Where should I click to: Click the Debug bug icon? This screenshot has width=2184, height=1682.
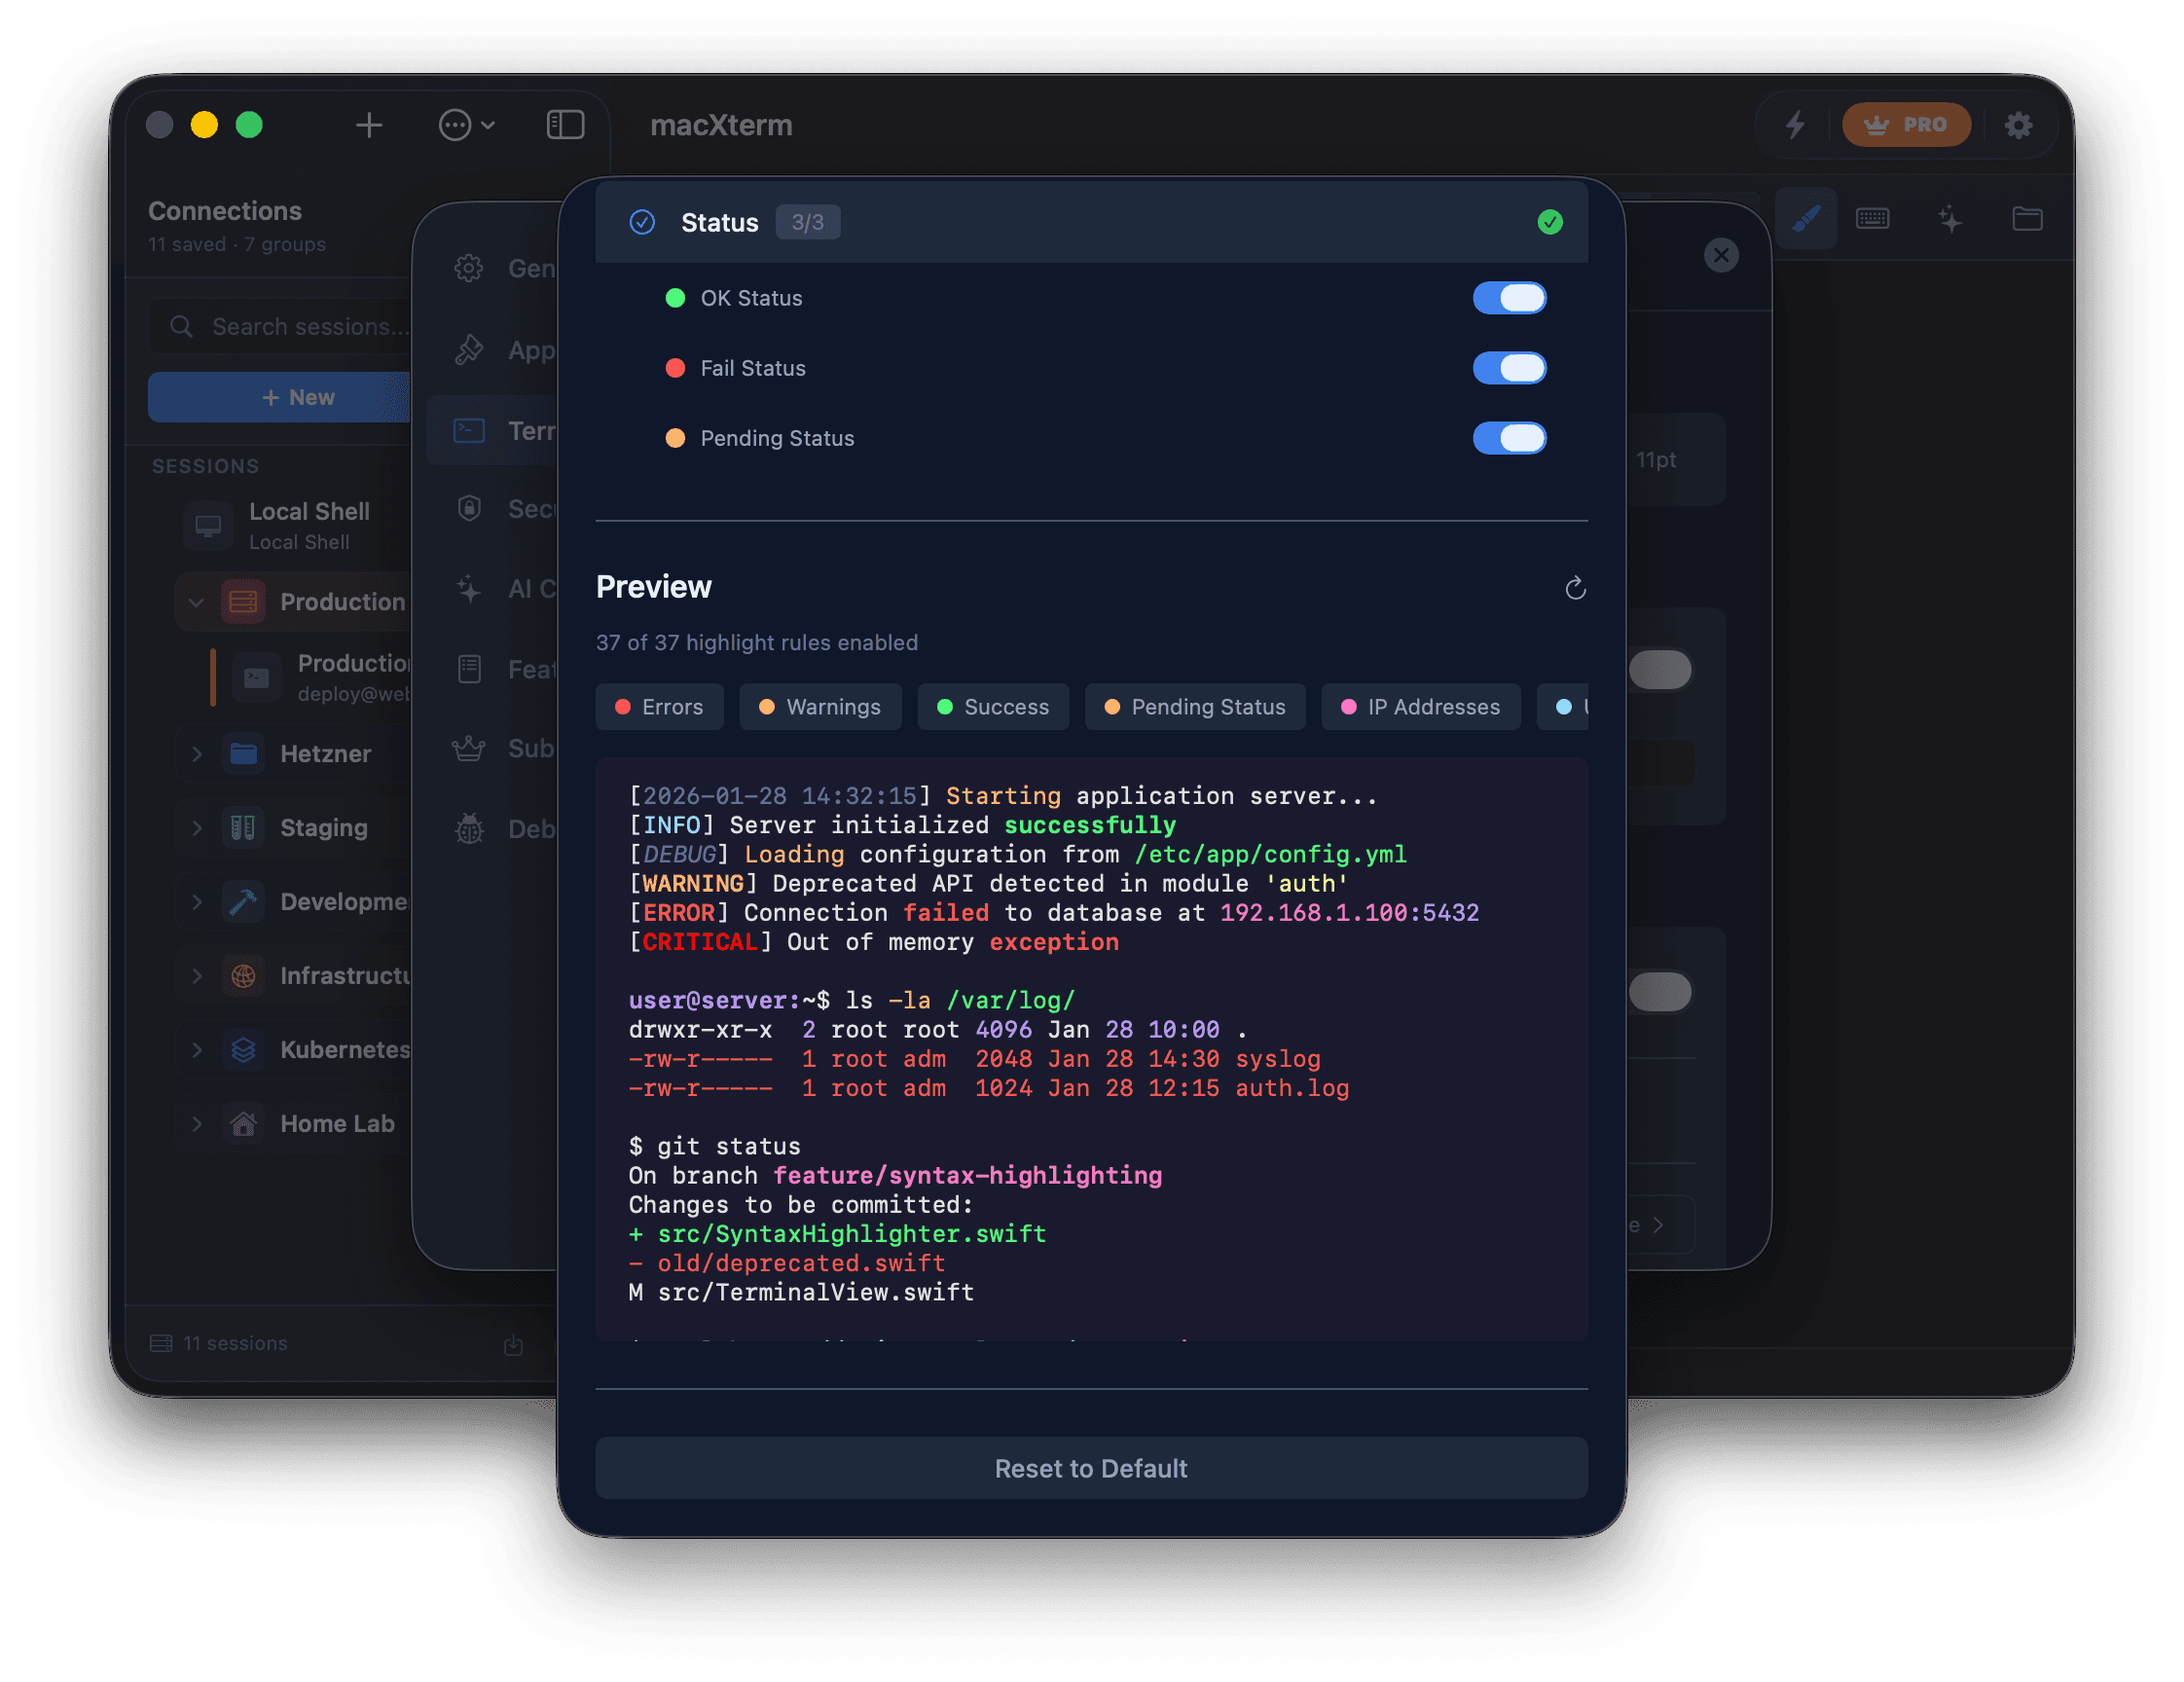(x=468, y=829)
